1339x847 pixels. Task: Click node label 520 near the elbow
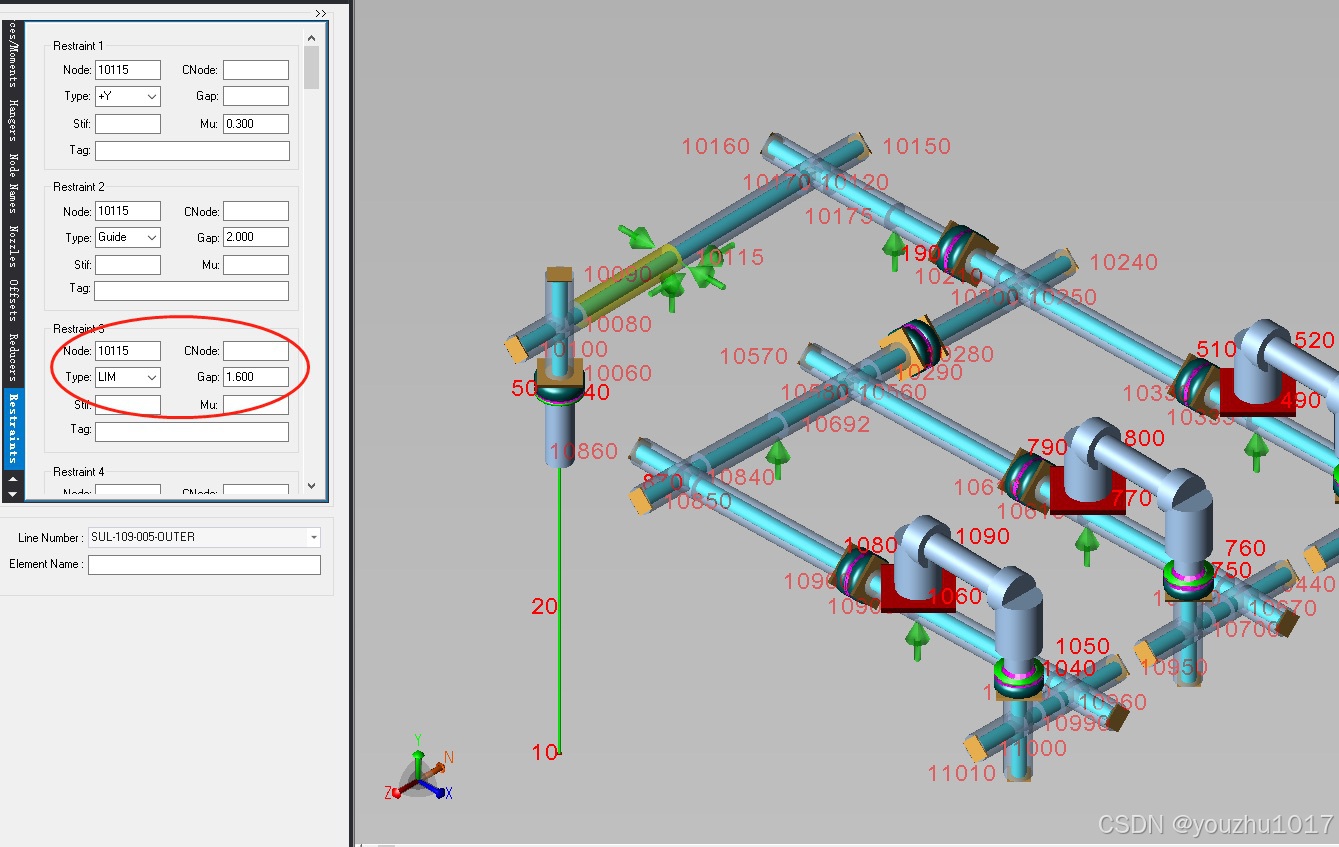pos(1314,341)
